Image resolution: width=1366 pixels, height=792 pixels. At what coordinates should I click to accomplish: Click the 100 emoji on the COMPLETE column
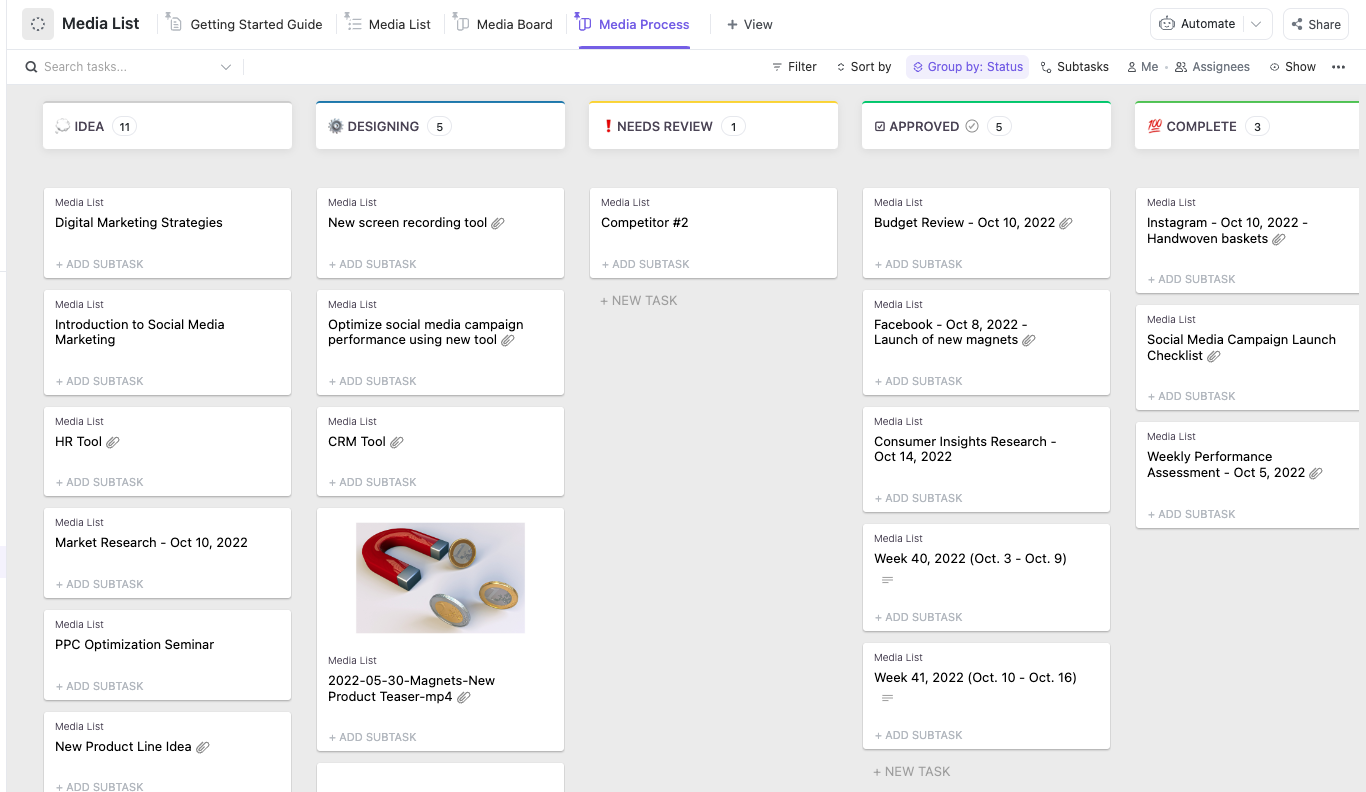click(x=1155, y=126)
